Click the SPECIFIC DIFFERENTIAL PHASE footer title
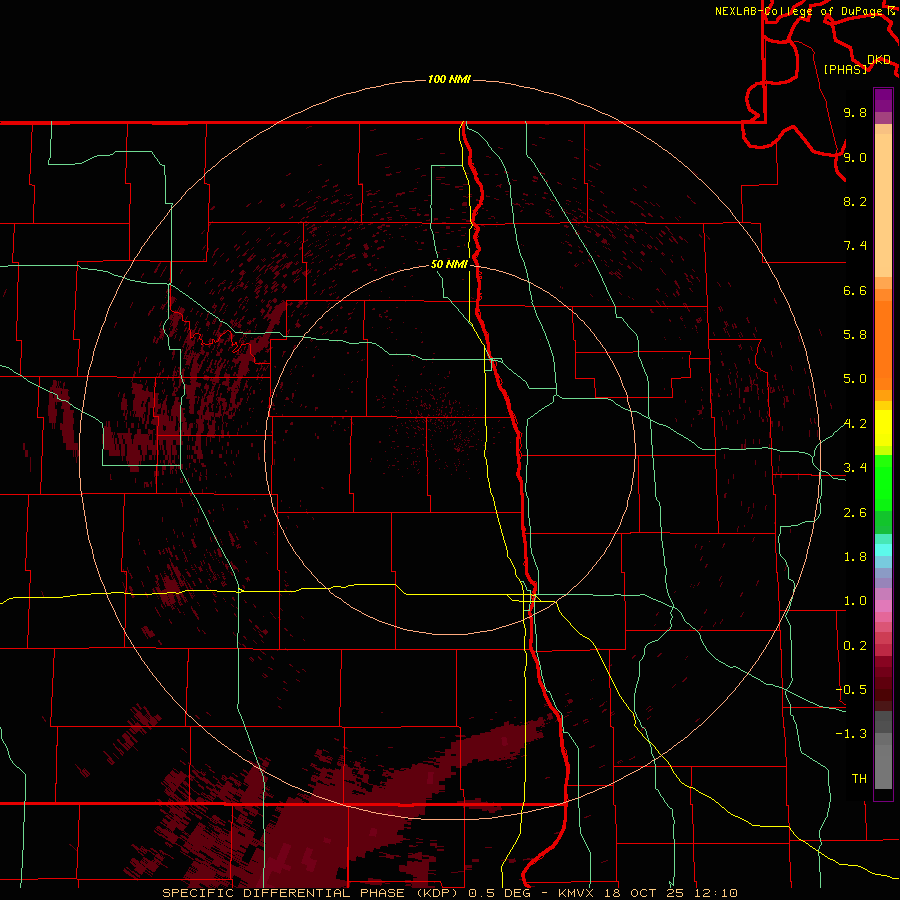 tap(282, 893)
